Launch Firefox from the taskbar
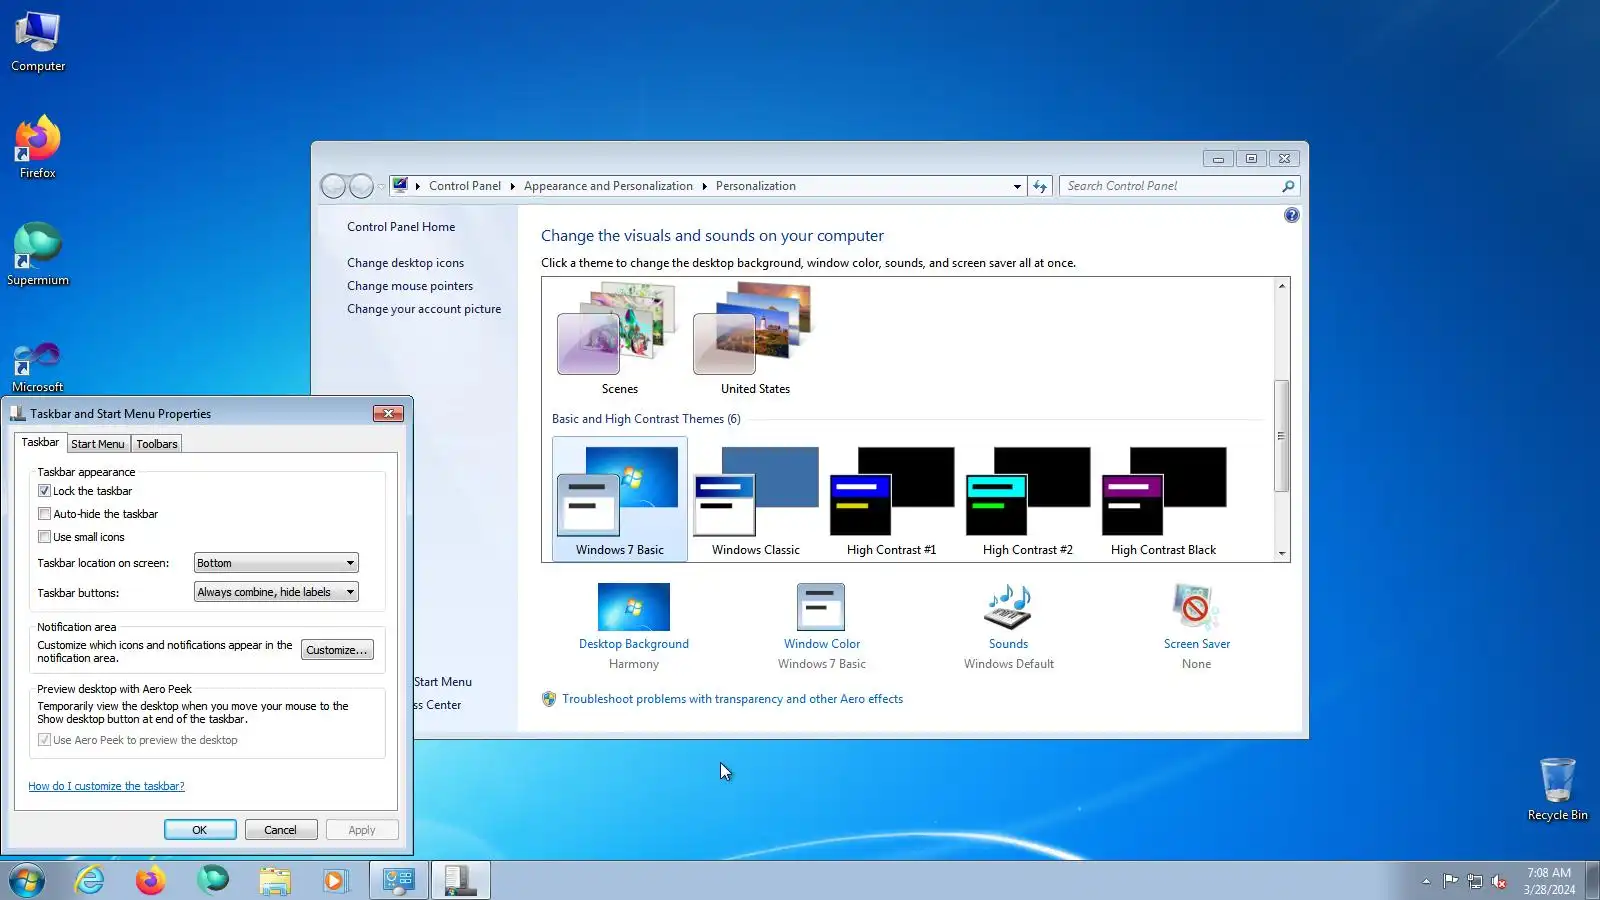The height and width of the screenshot is (900, 1600). [x=151, y=880]
